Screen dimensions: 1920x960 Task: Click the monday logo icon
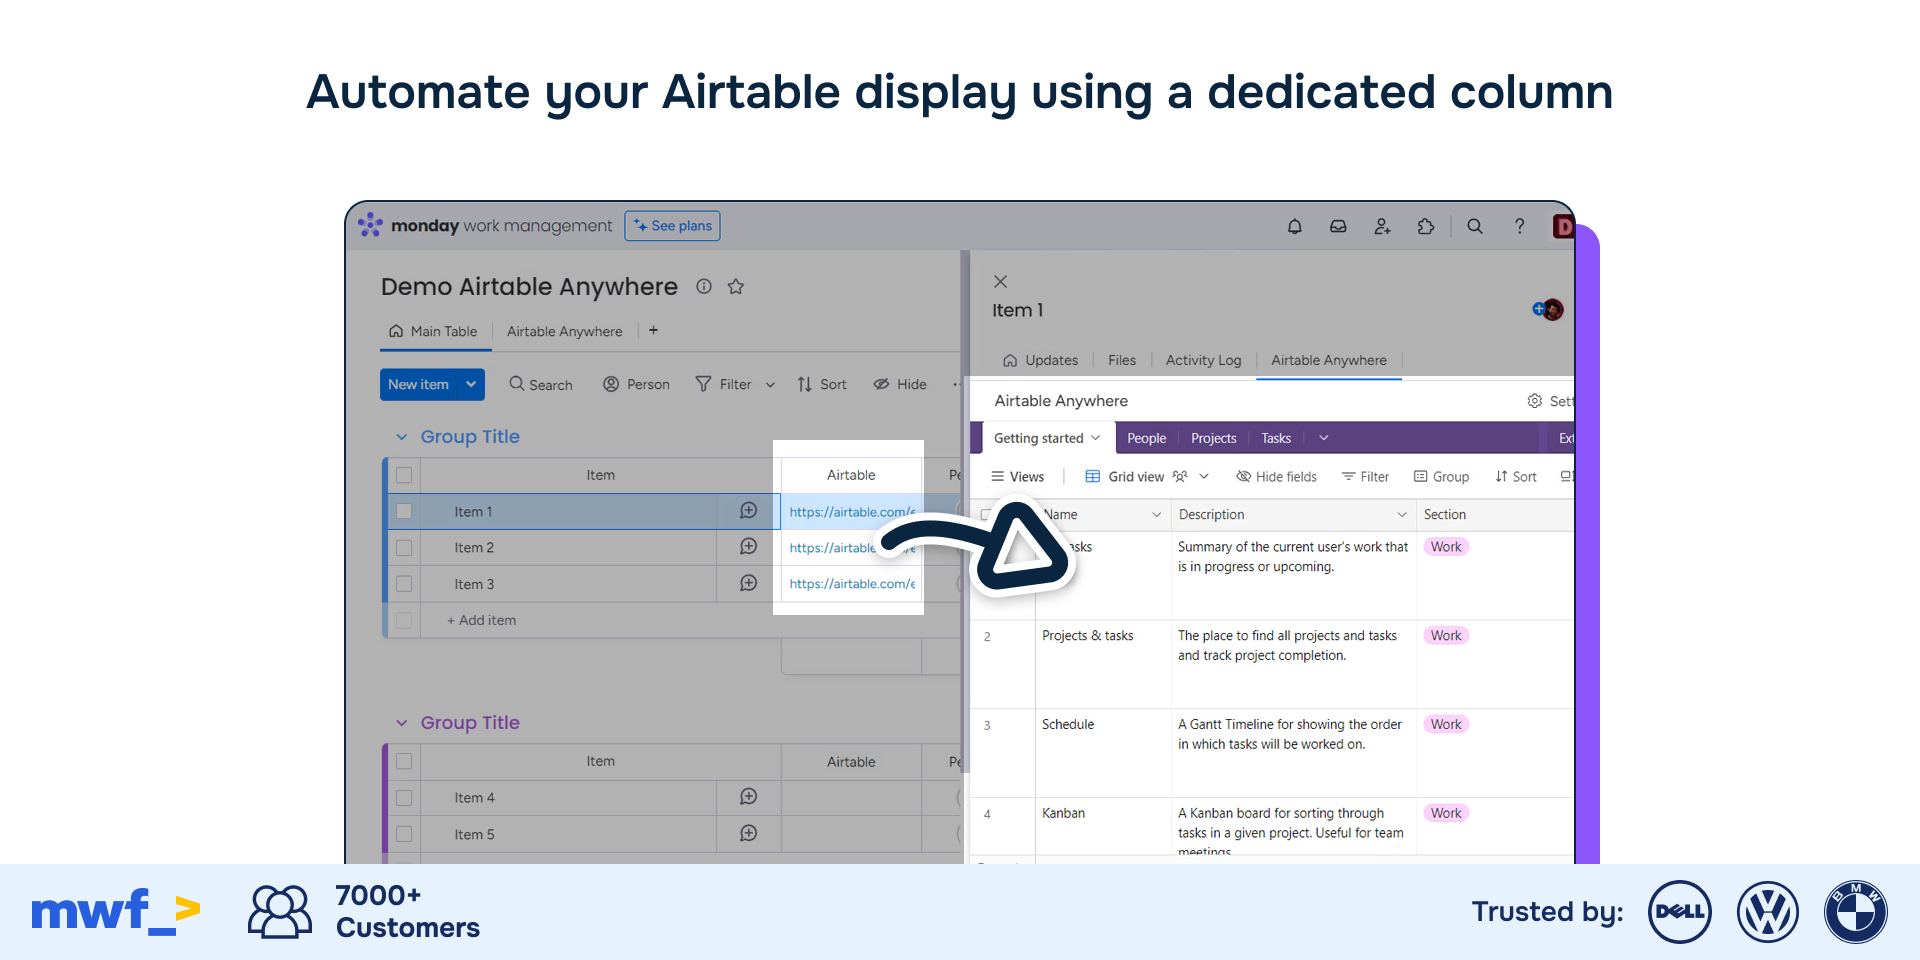click(x=370, y=225)
